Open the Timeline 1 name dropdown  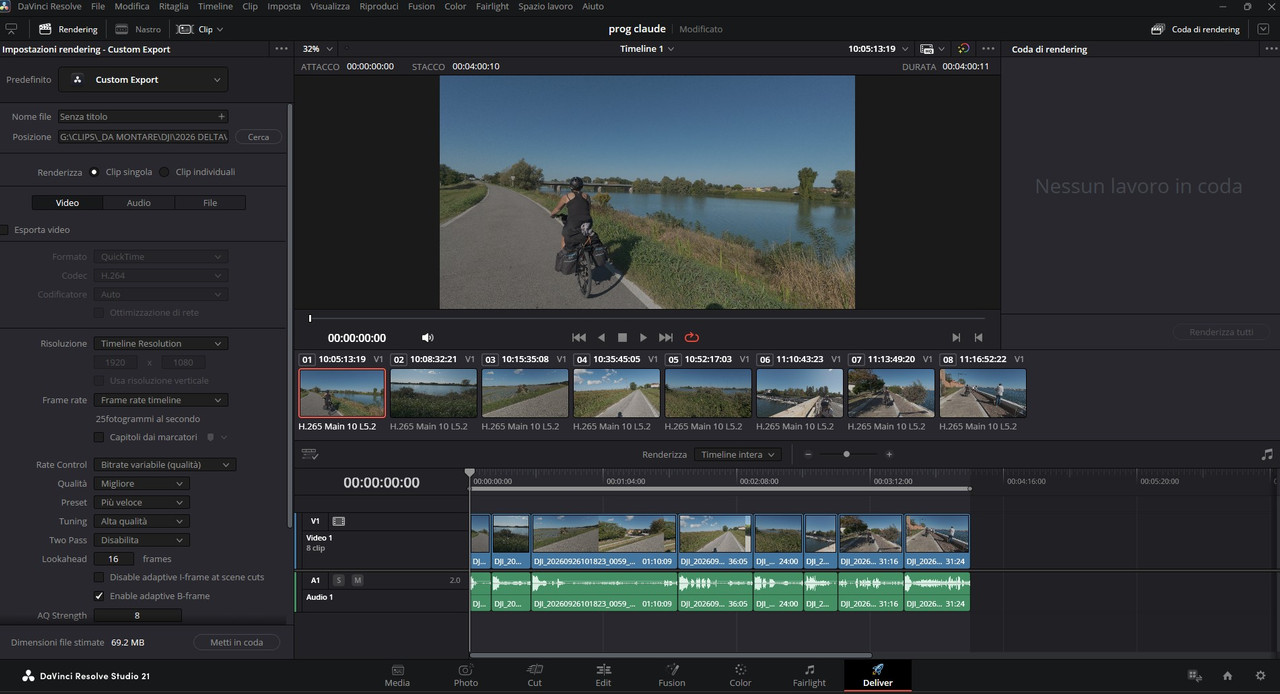pyautogui.click(x=647, y=48)
